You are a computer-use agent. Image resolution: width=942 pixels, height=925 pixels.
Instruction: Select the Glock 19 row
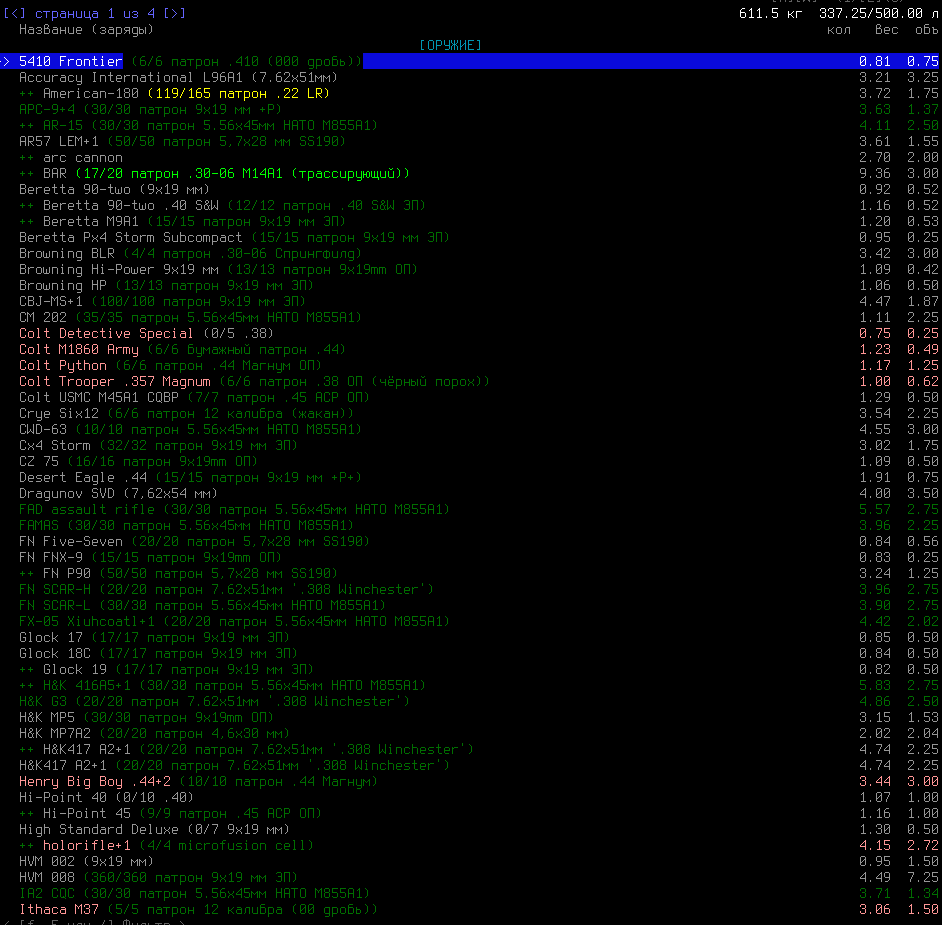(x=471, y=670)
